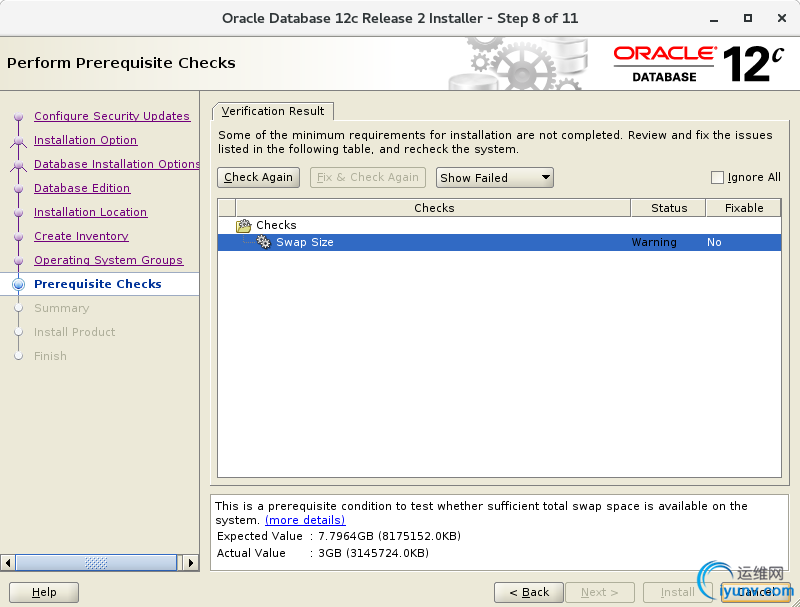Enable the Ignore All checkbox
This screenshot has height=607, width=800.
pyautogui.click(x=717, y=177)
